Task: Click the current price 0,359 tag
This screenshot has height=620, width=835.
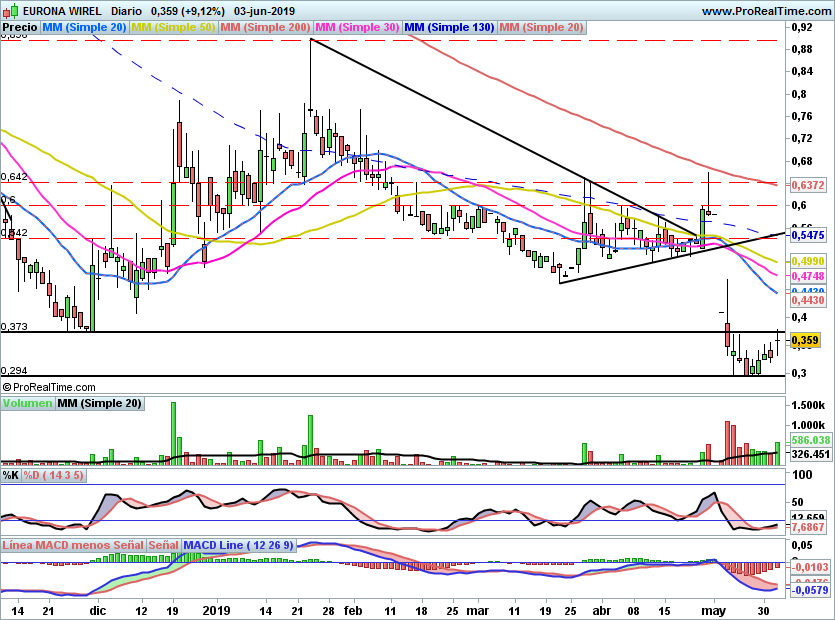Action: 805,340
